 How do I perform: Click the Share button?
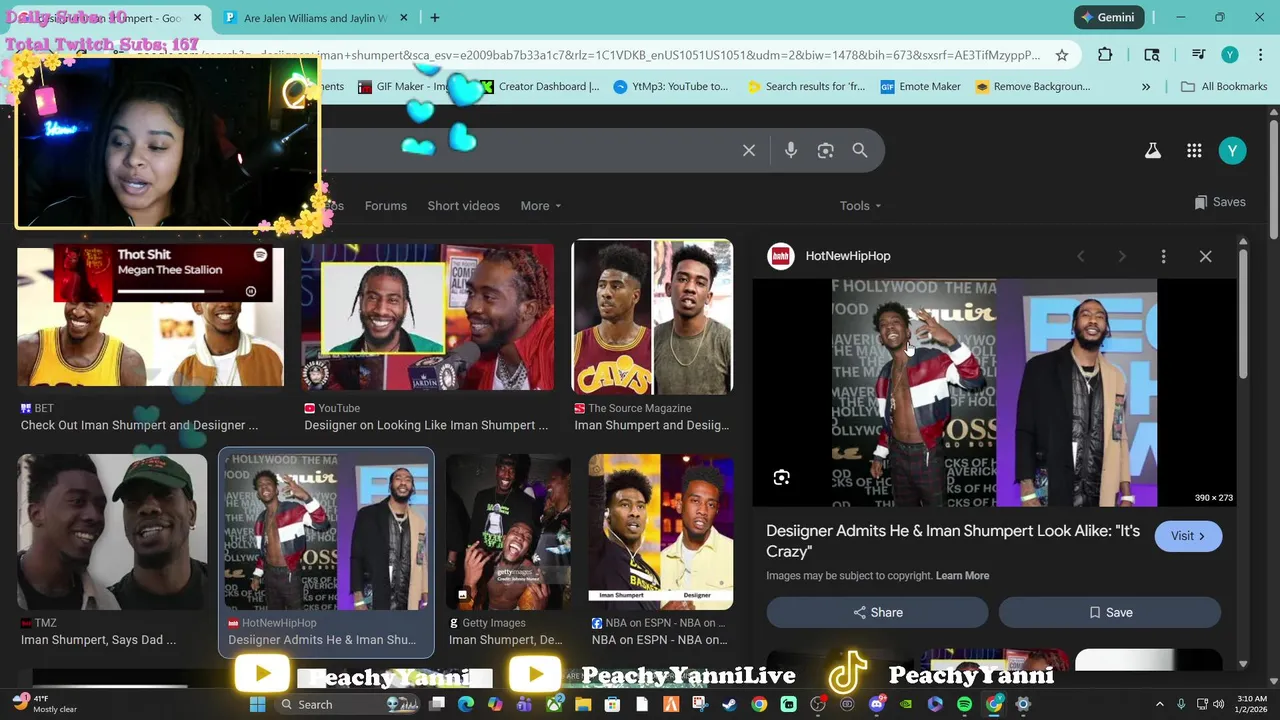pyautogui.click(x=877, y=612)
